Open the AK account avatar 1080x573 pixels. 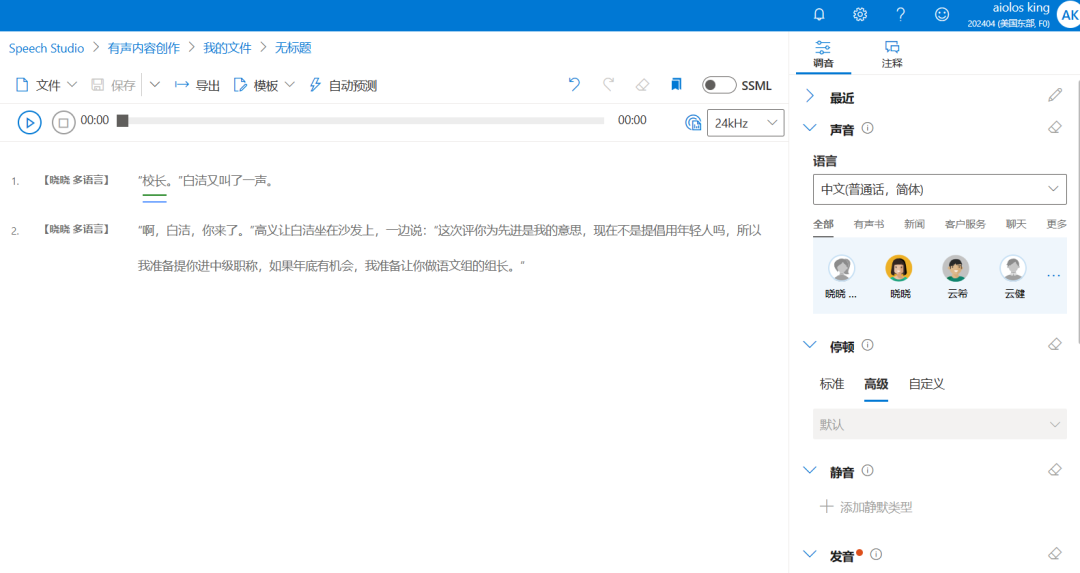coord(1068,15)
